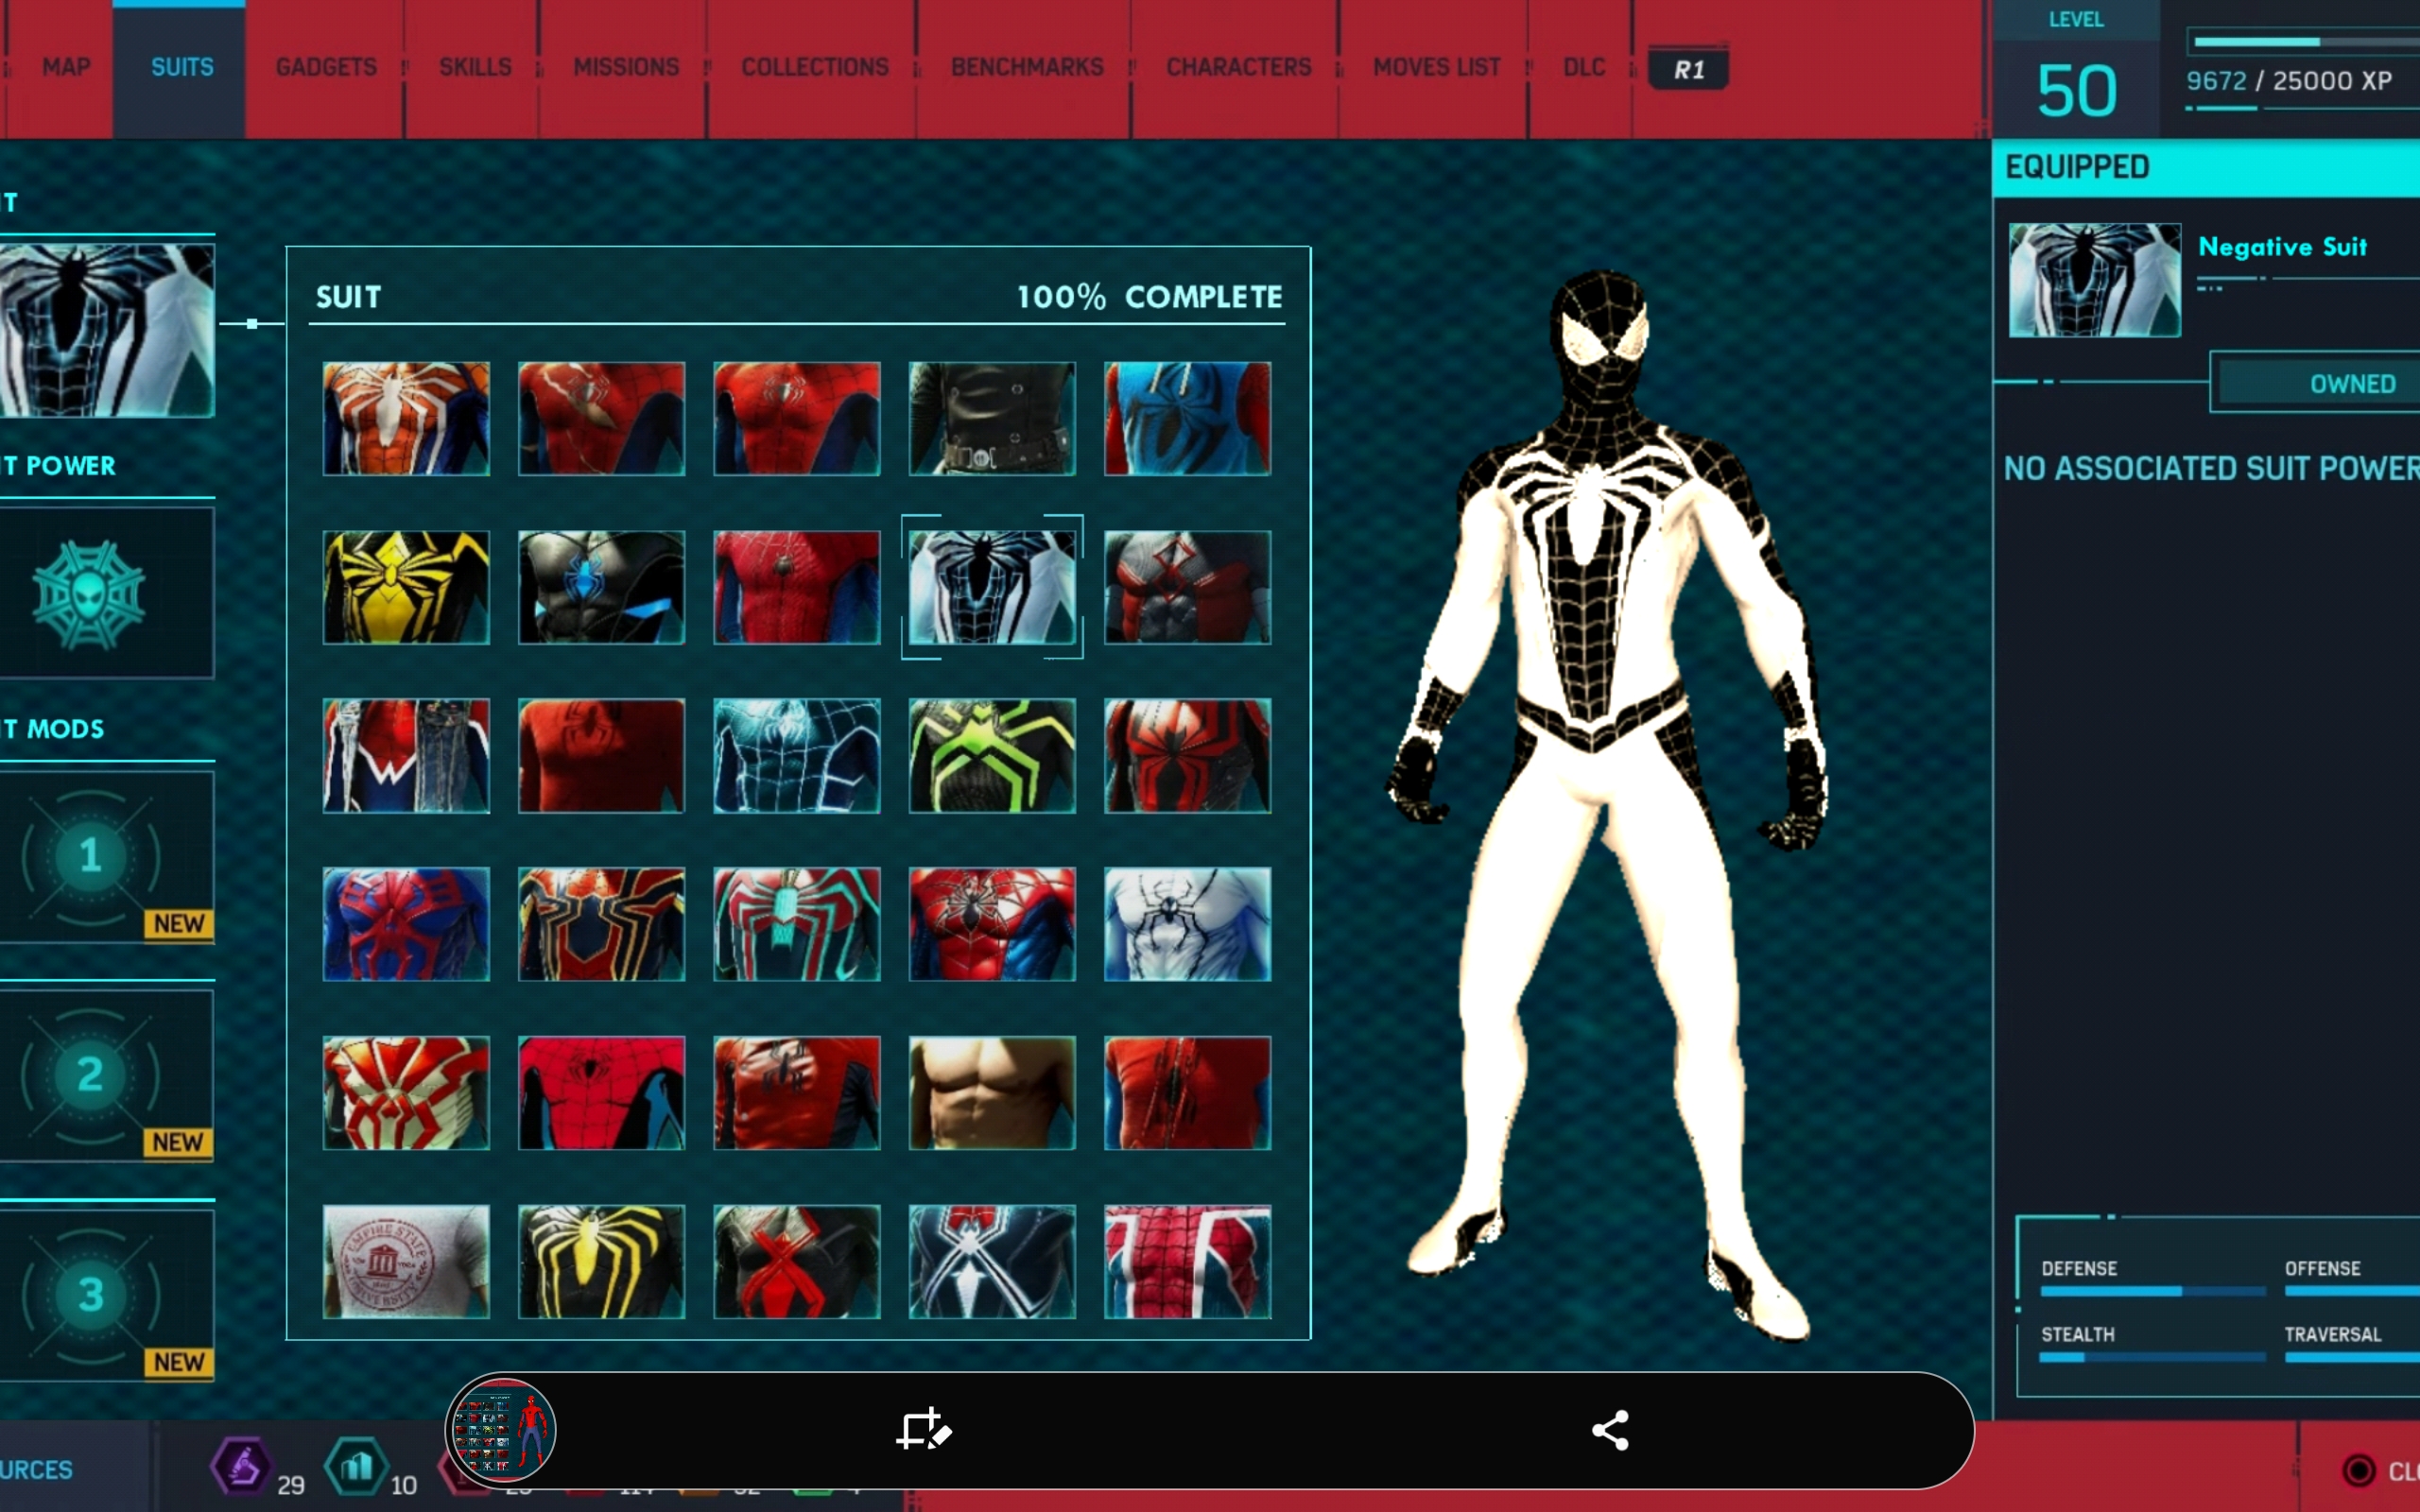Open suit mod slot 2
Viewport: 2420px width, 1512px height.
(x=92, y=1075)
